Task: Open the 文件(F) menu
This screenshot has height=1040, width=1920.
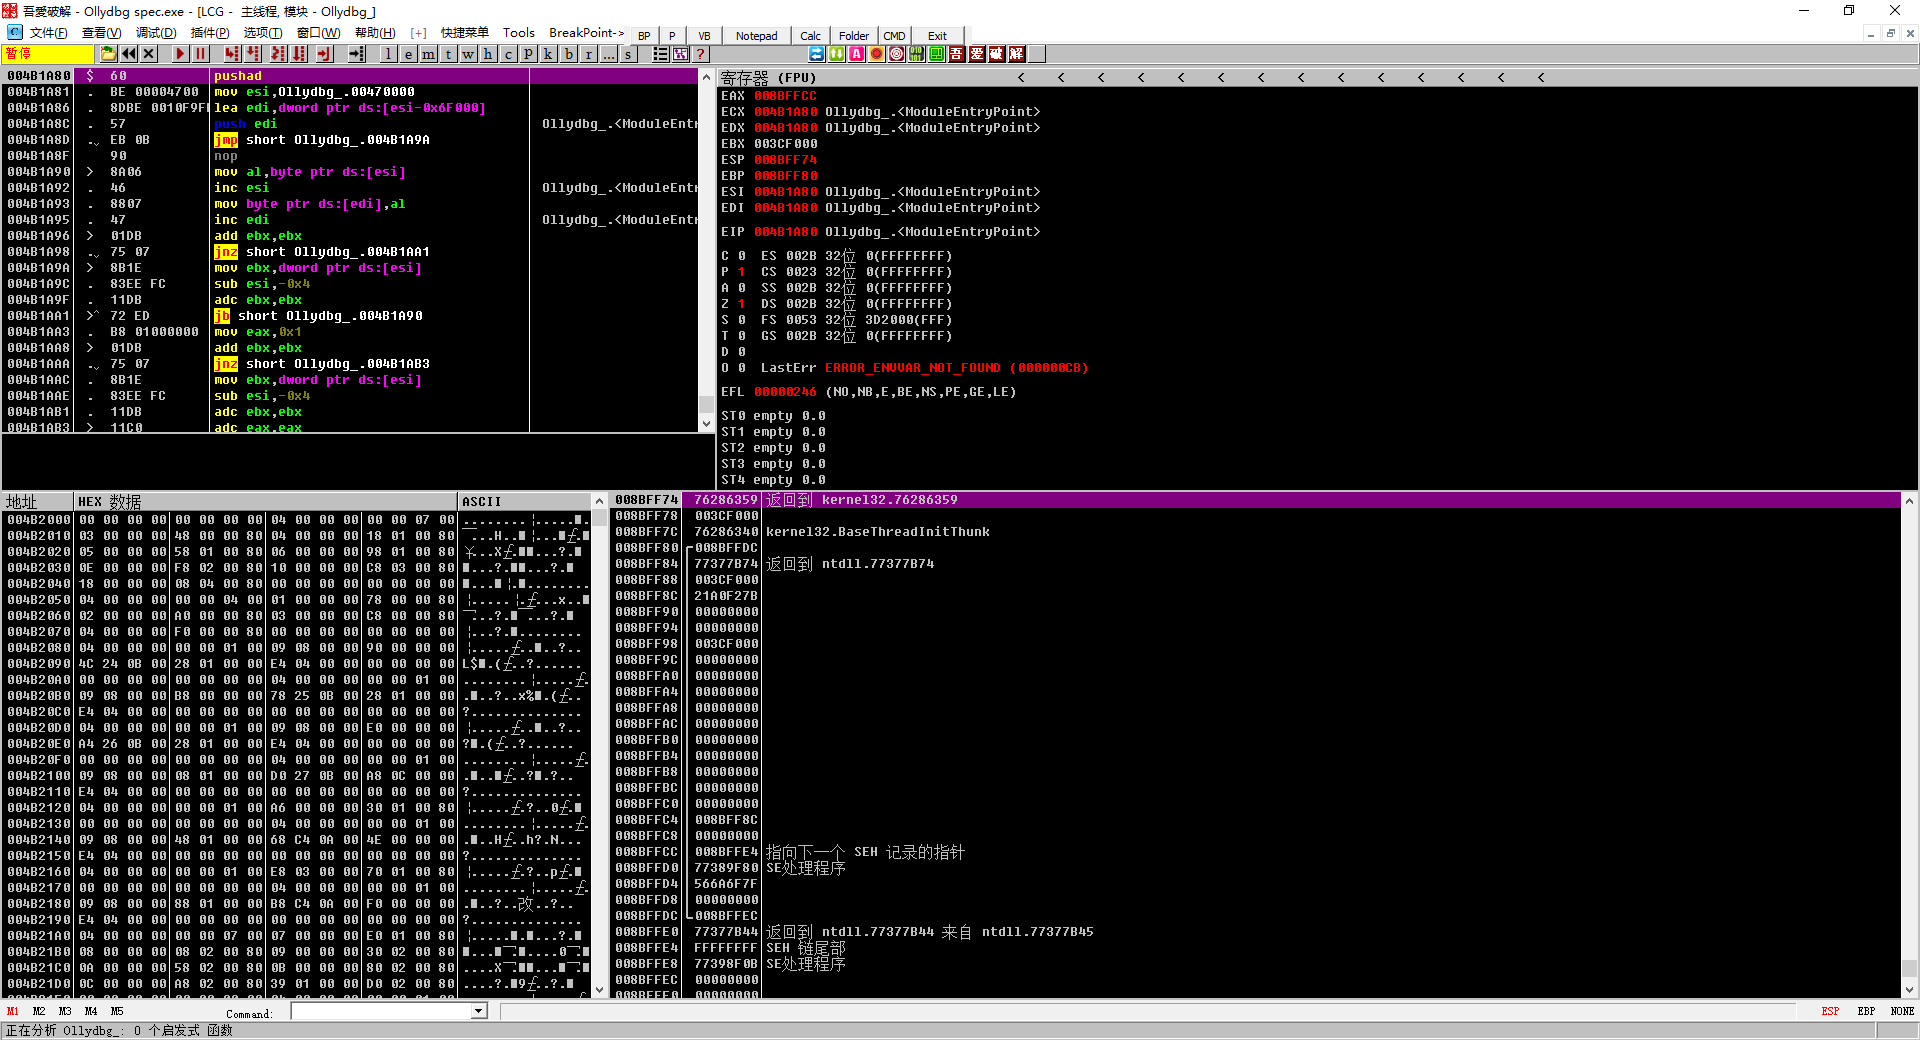Action: point(48,33)
